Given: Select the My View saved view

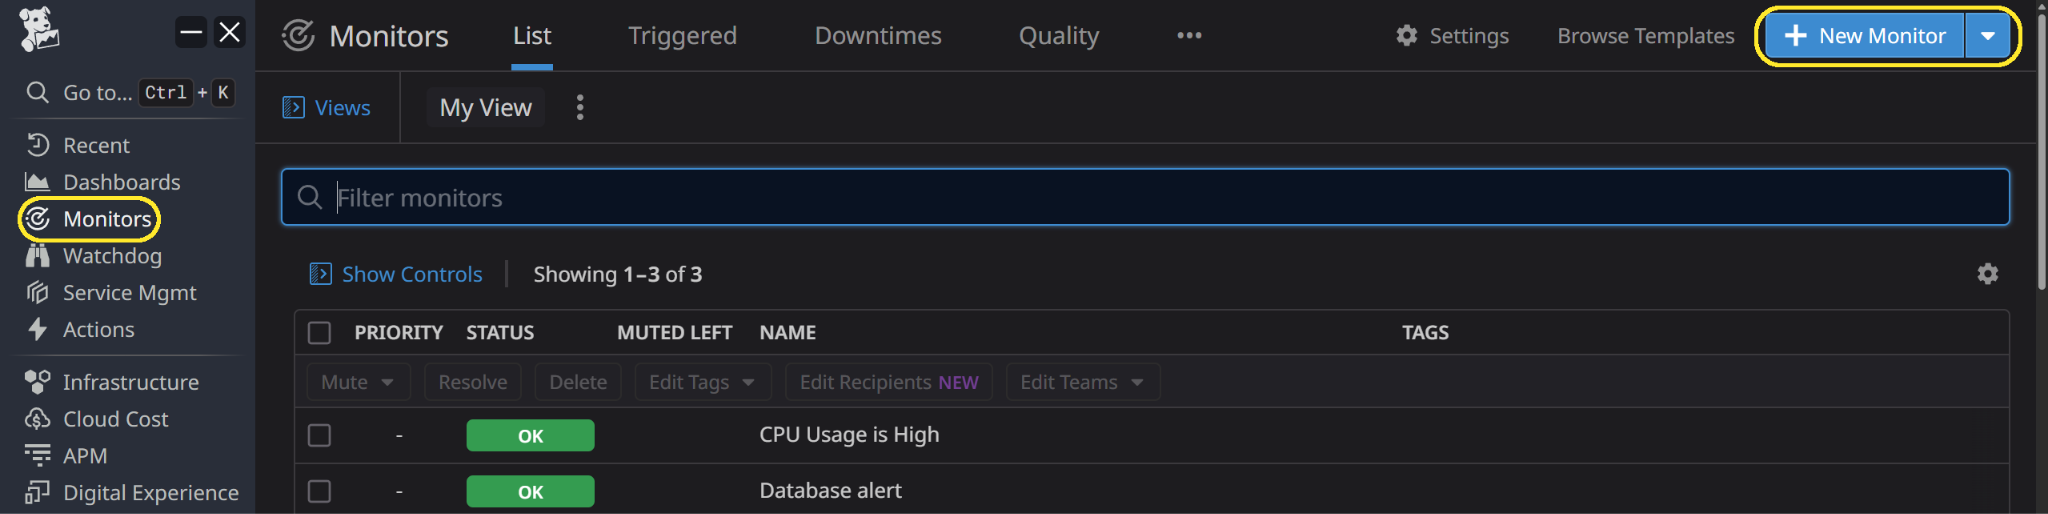Looking at the screenshot, I should pyautogui.click(x=486, y=107).
